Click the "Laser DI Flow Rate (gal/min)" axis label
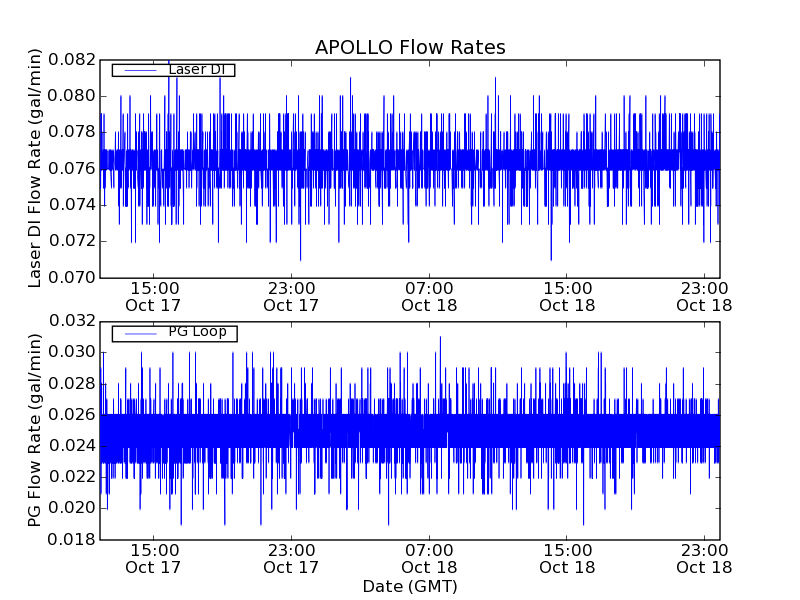Viewport: 800px width, 600px height. (x=34, y=168)
